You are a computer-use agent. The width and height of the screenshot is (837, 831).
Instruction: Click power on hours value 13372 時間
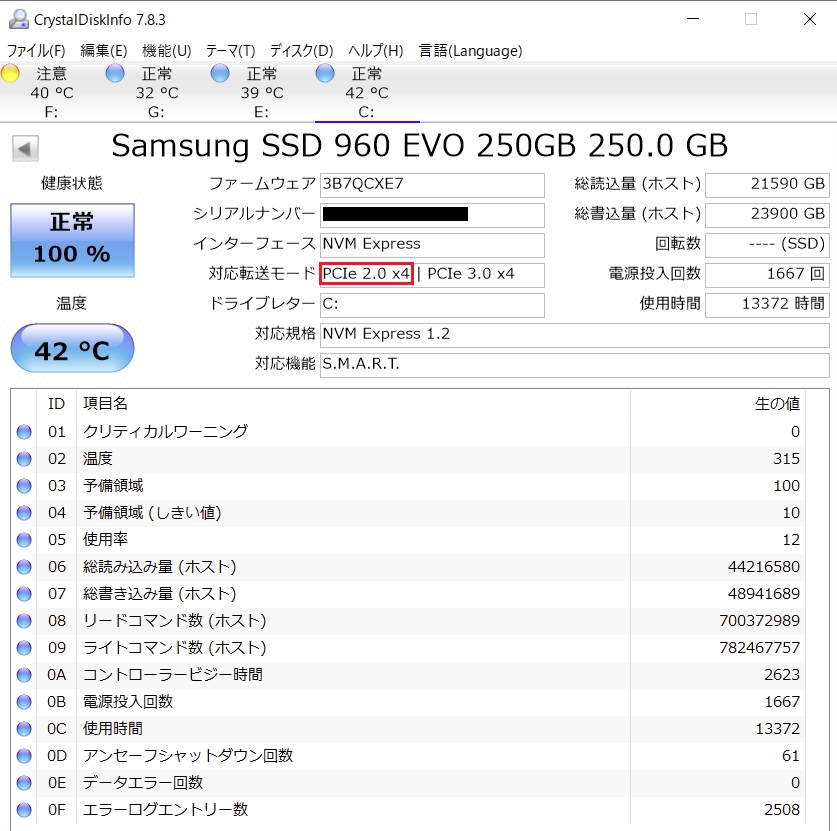(767, 305)
